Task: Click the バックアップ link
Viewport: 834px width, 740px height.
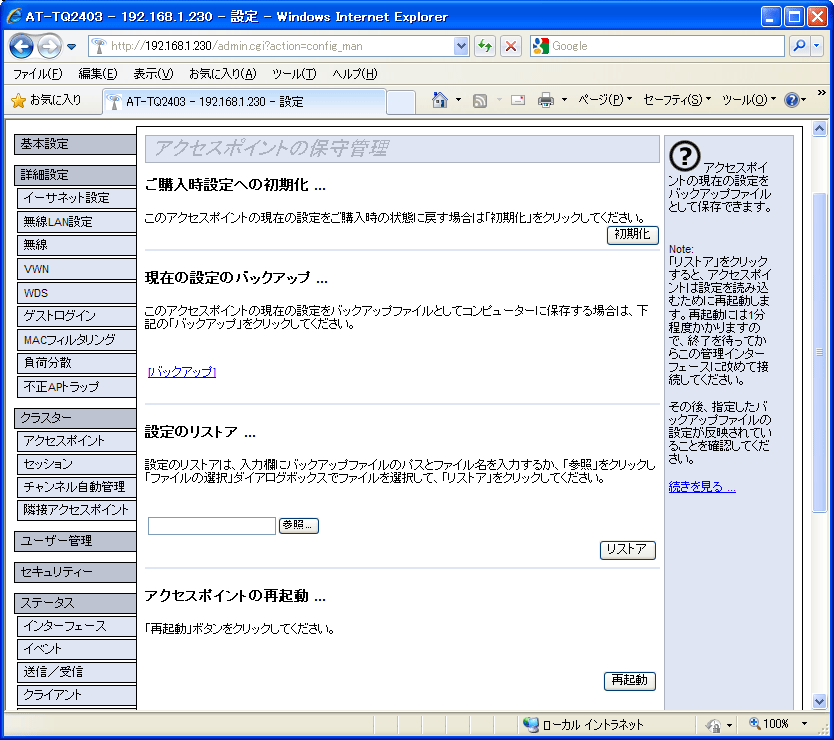Action: click(x=182, y=372)
